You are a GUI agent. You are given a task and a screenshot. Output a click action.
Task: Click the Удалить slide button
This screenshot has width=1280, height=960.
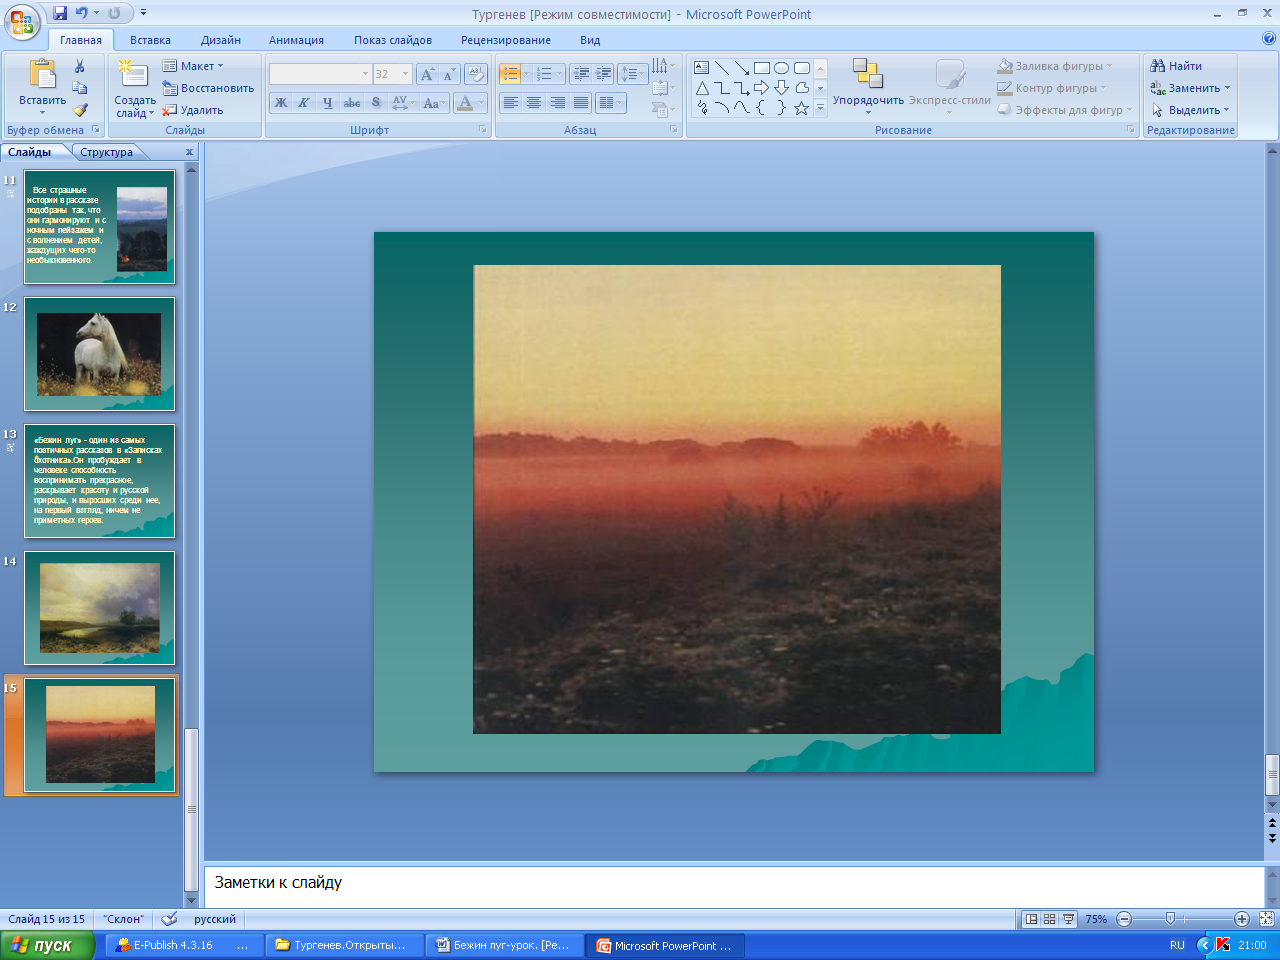click(193, 110)
